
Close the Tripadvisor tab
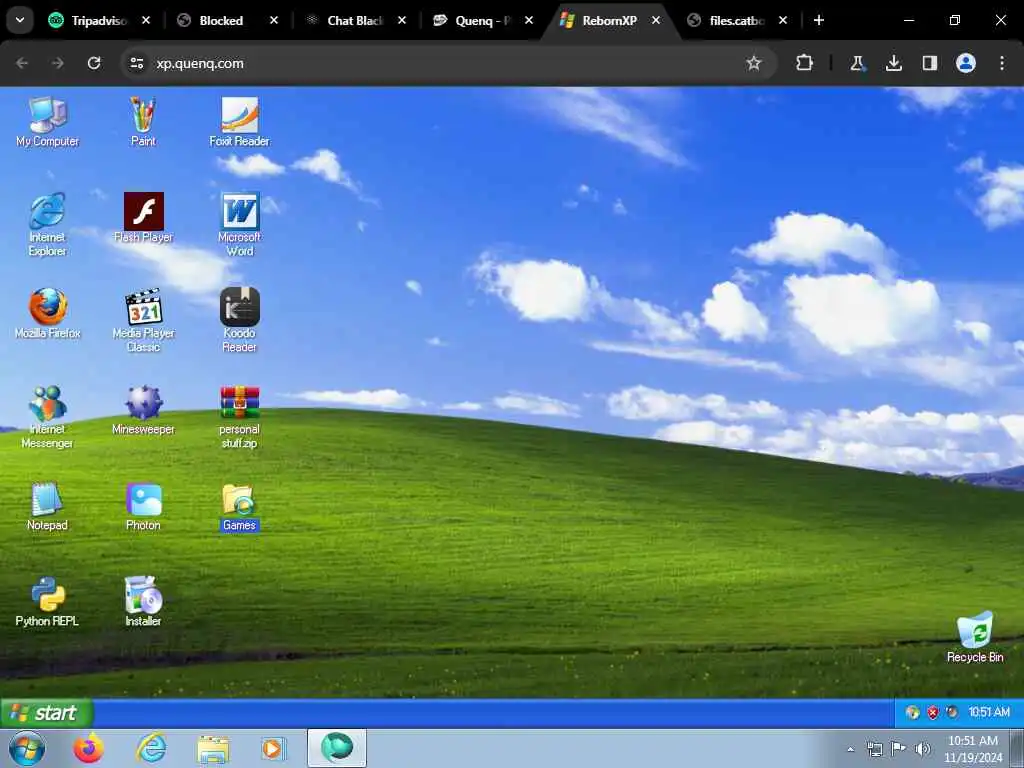click(146, 20)
